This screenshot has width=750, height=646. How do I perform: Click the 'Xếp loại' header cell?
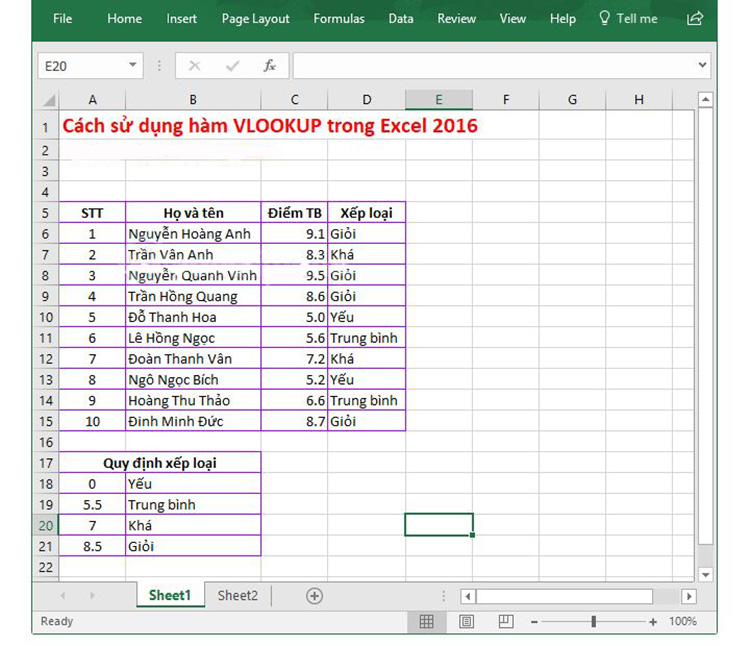pos(366,213)
